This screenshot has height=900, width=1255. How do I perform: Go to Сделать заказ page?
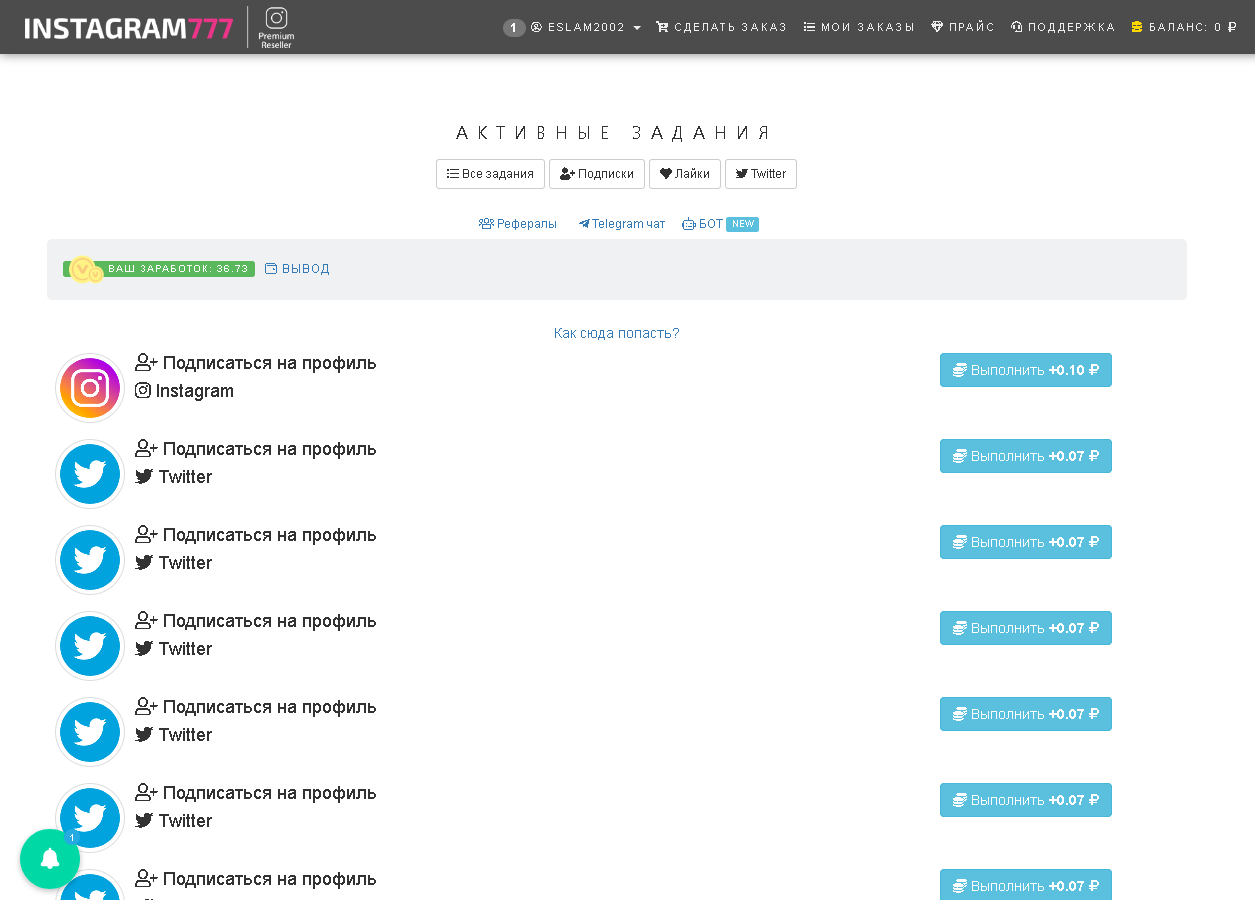(721, 27)
